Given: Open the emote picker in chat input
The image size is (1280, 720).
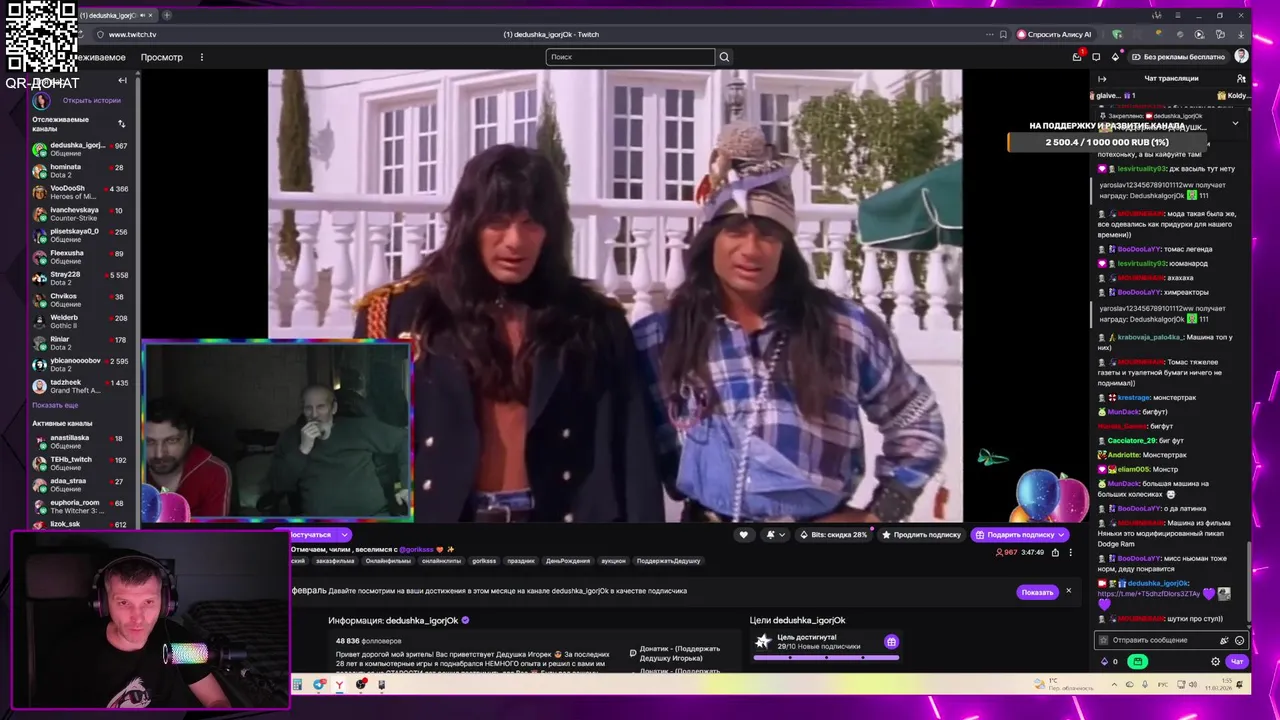Looking at the screenshot, I should (x=1240, y=640).
